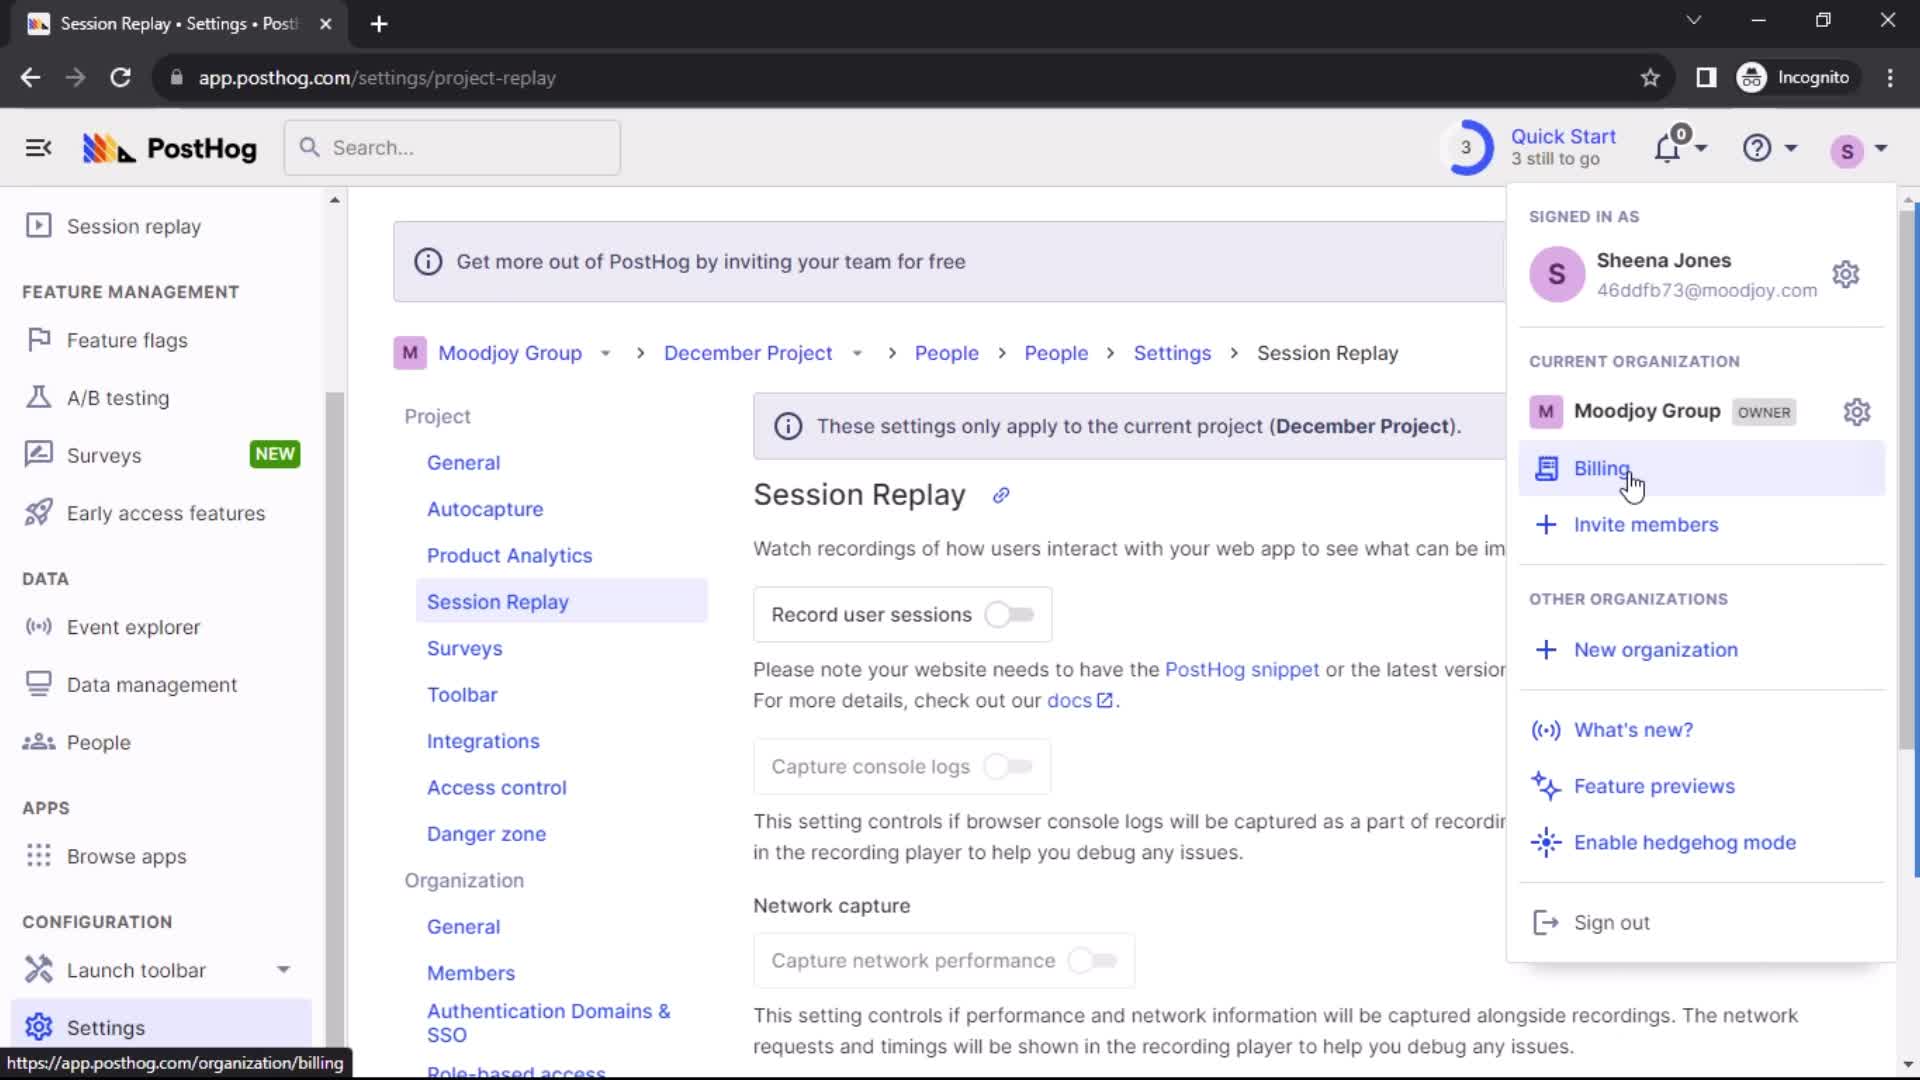1920x1080 pixels.
Task: Click the Feature Flags sidebar icon
Action: click(38, 339)
